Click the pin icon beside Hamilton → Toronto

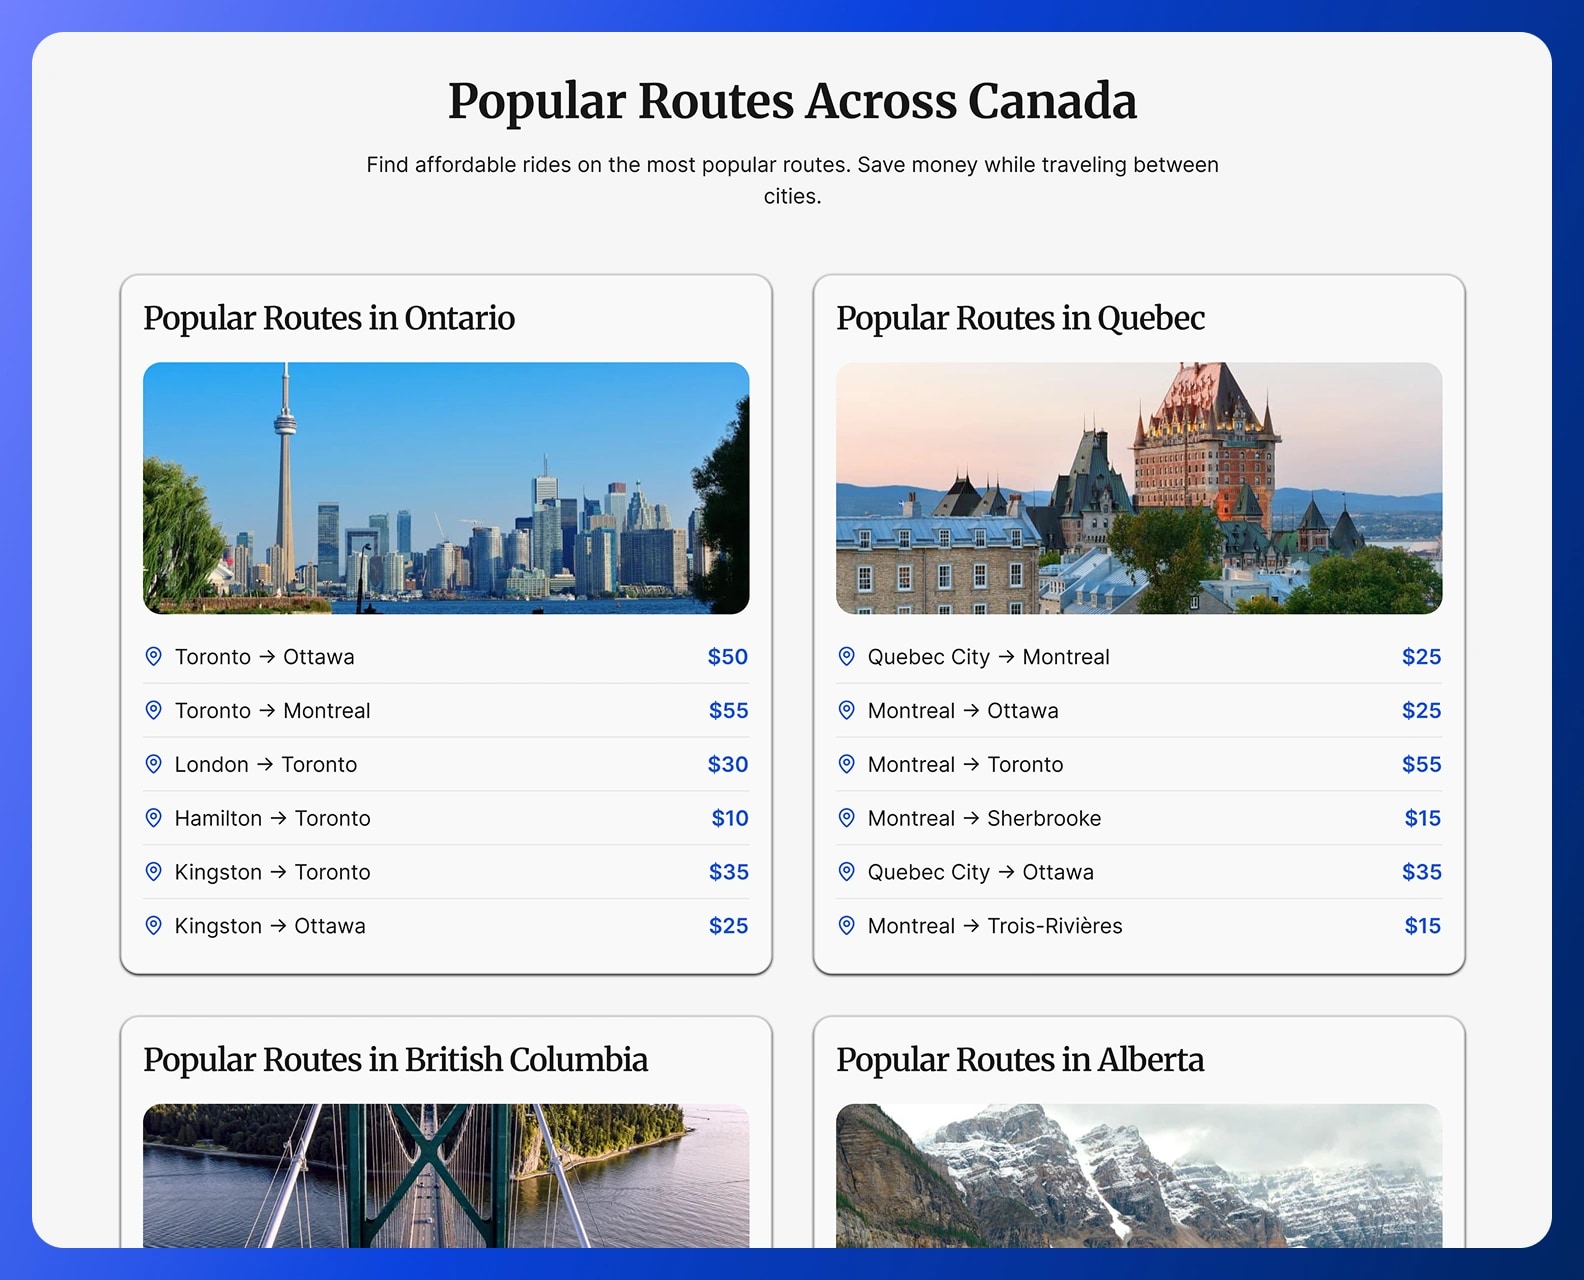153,818
